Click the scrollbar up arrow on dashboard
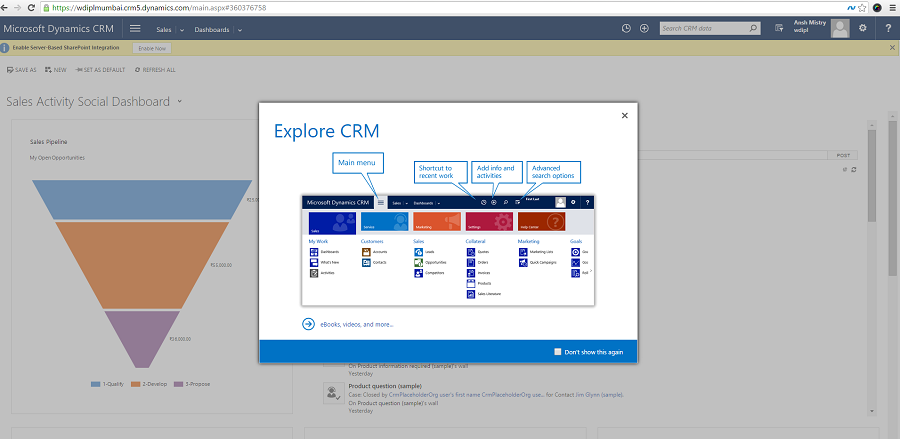This screenshot has height=439, width=900. 872,124
